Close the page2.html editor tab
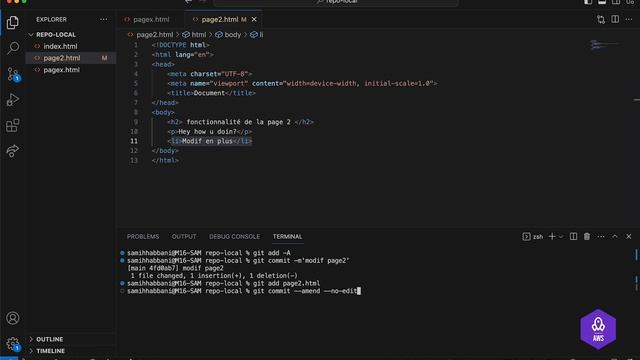The image size is (640, 360). tap(254, 20)
